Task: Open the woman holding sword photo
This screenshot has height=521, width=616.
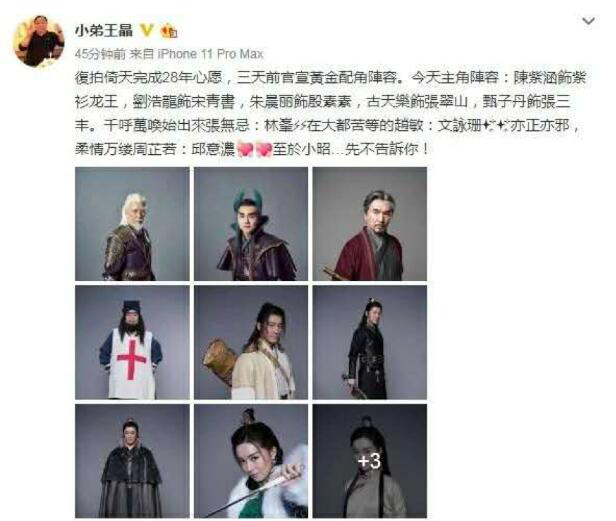Action: point(251,461)
